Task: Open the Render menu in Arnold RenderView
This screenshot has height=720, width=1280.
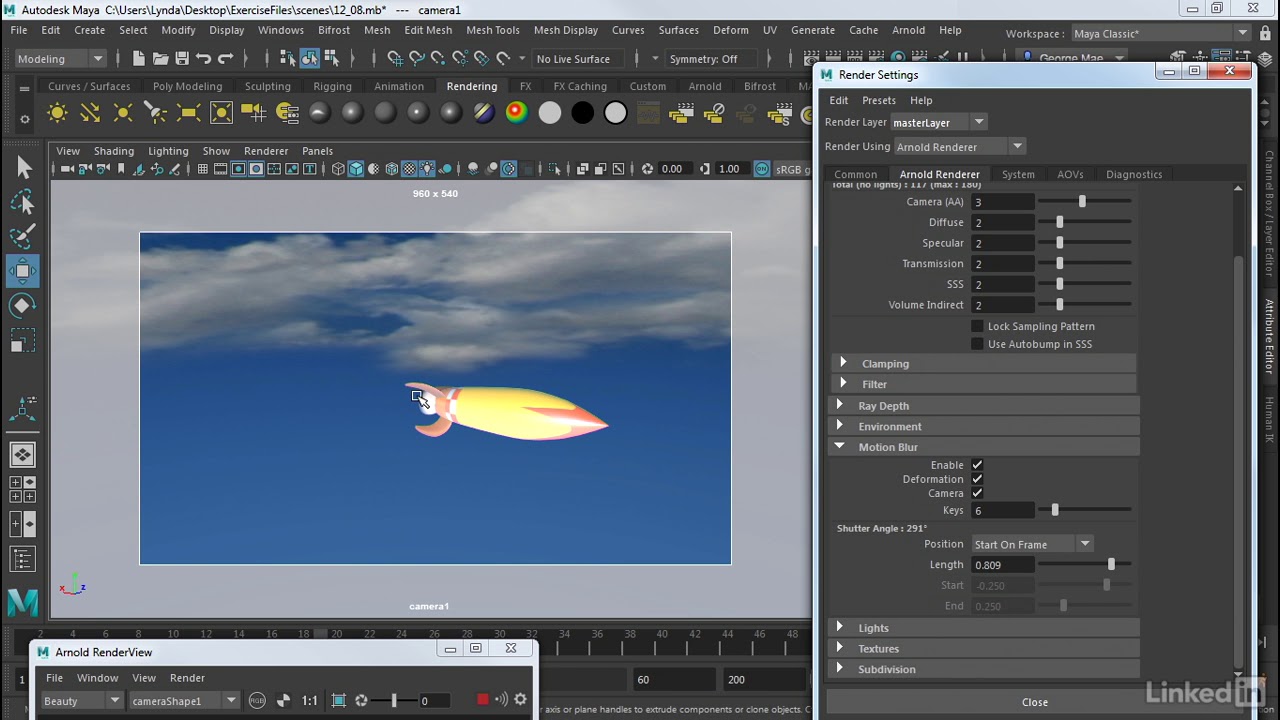Action: pos(187,678)
